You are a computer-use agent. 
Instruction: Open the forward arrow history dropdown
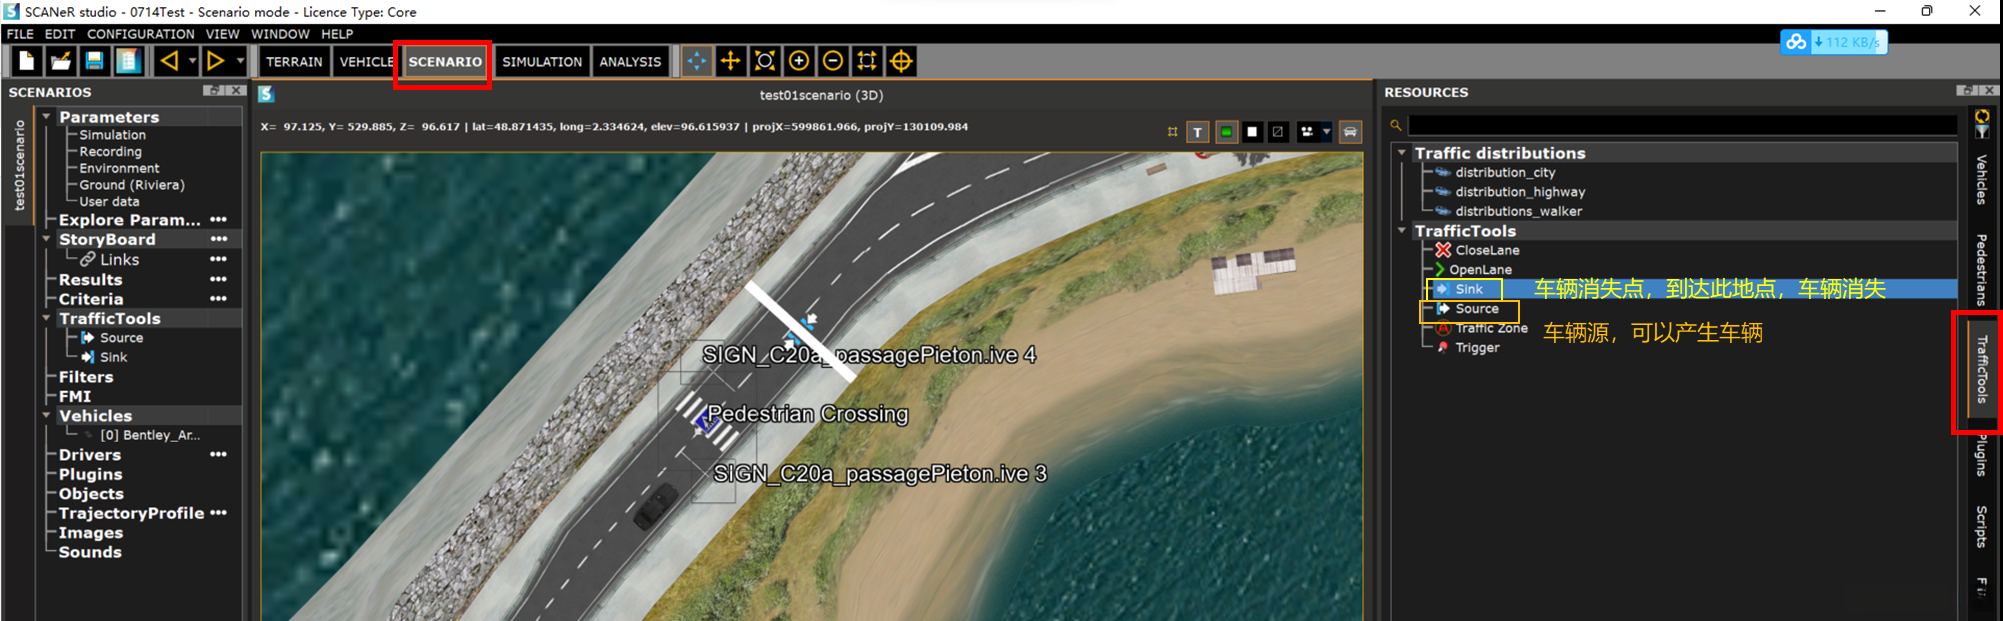(240, 61)
